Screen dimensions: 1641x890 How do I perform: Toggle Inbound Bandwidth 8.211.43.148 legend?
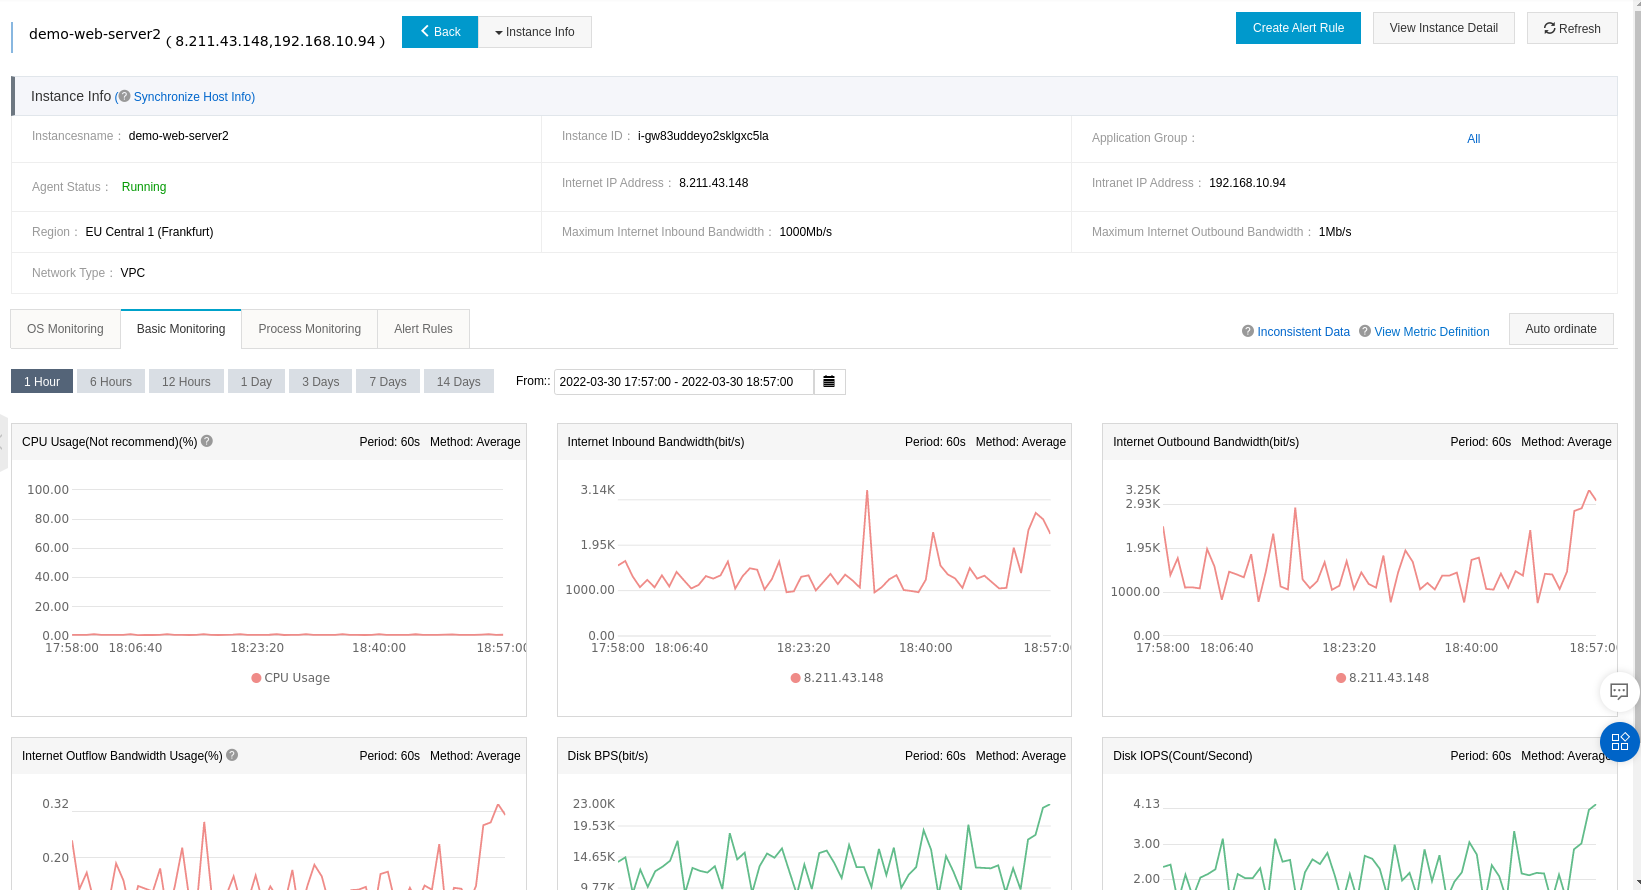[837, 678]
